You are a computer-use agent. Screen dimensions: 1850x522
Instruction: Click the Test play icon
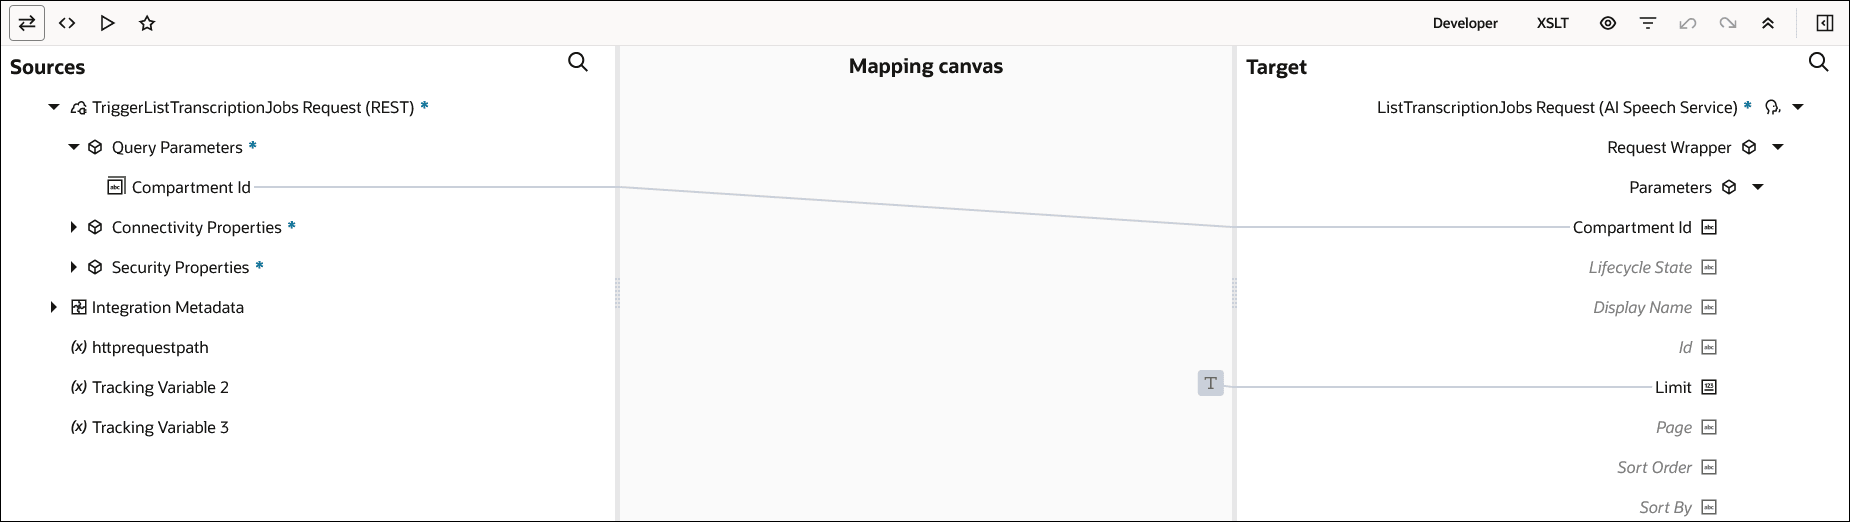(x=107, y=23)
